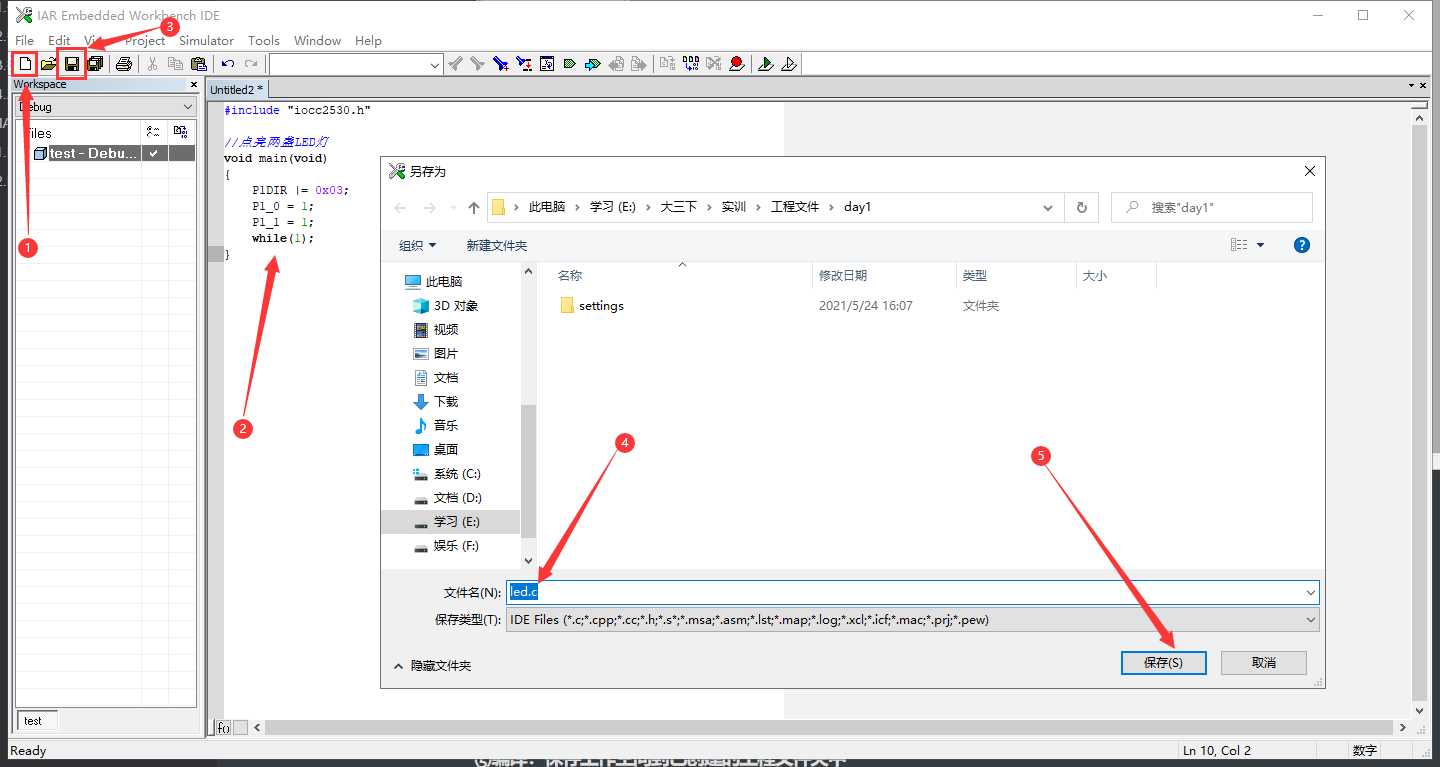Close the Workspace panel with x
Image resolution: width=1440 pixels, height=767 pixels.
(194, 85)
